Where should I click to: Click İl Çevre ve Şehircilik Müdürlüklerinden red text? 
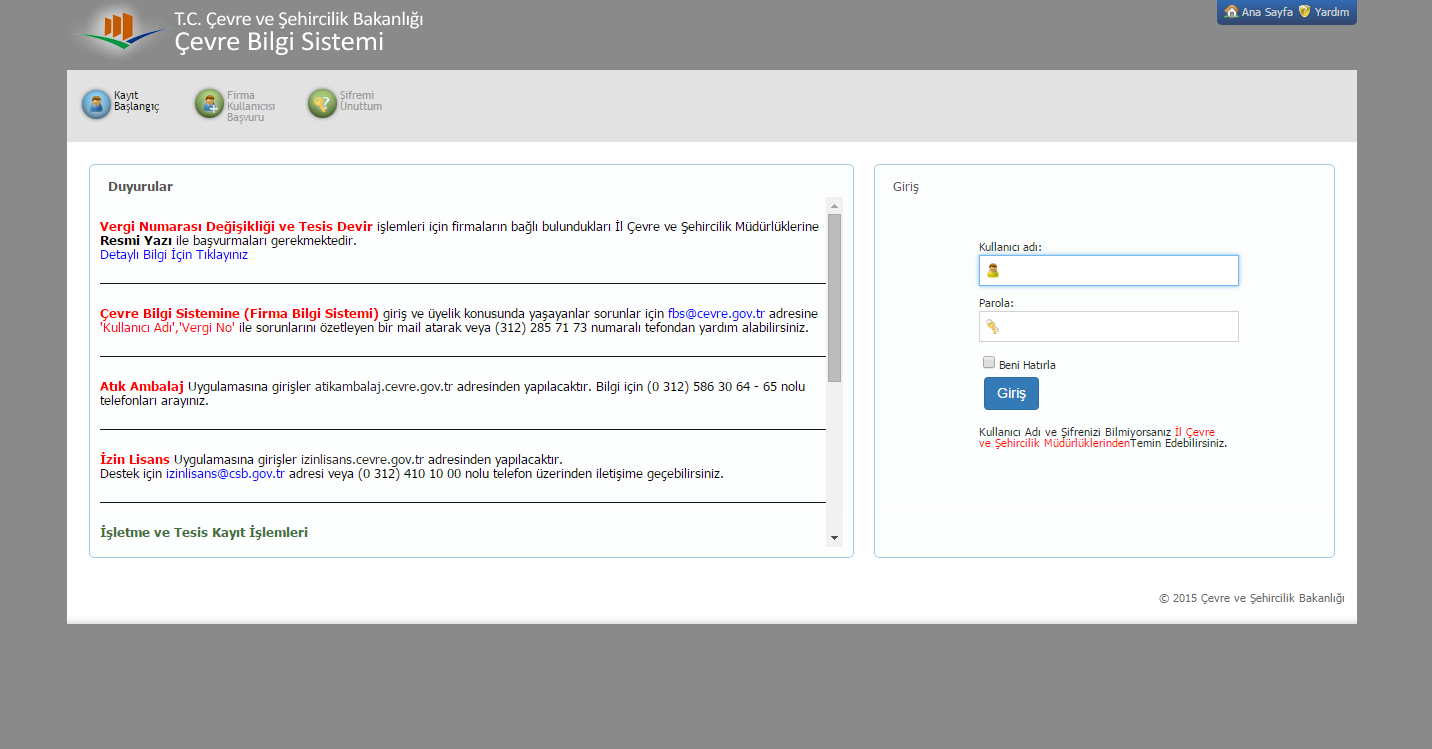[x=1096, y=437]
